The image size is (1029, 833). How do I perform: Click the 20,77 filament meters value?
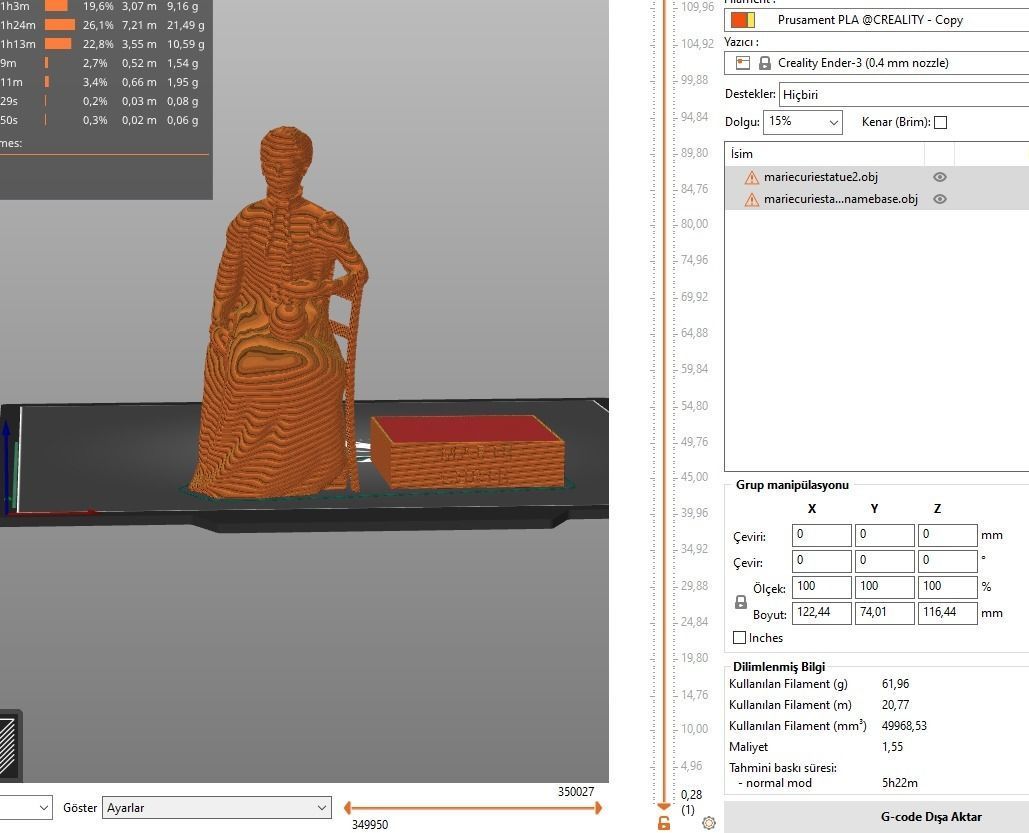click(x=896, y=705)
